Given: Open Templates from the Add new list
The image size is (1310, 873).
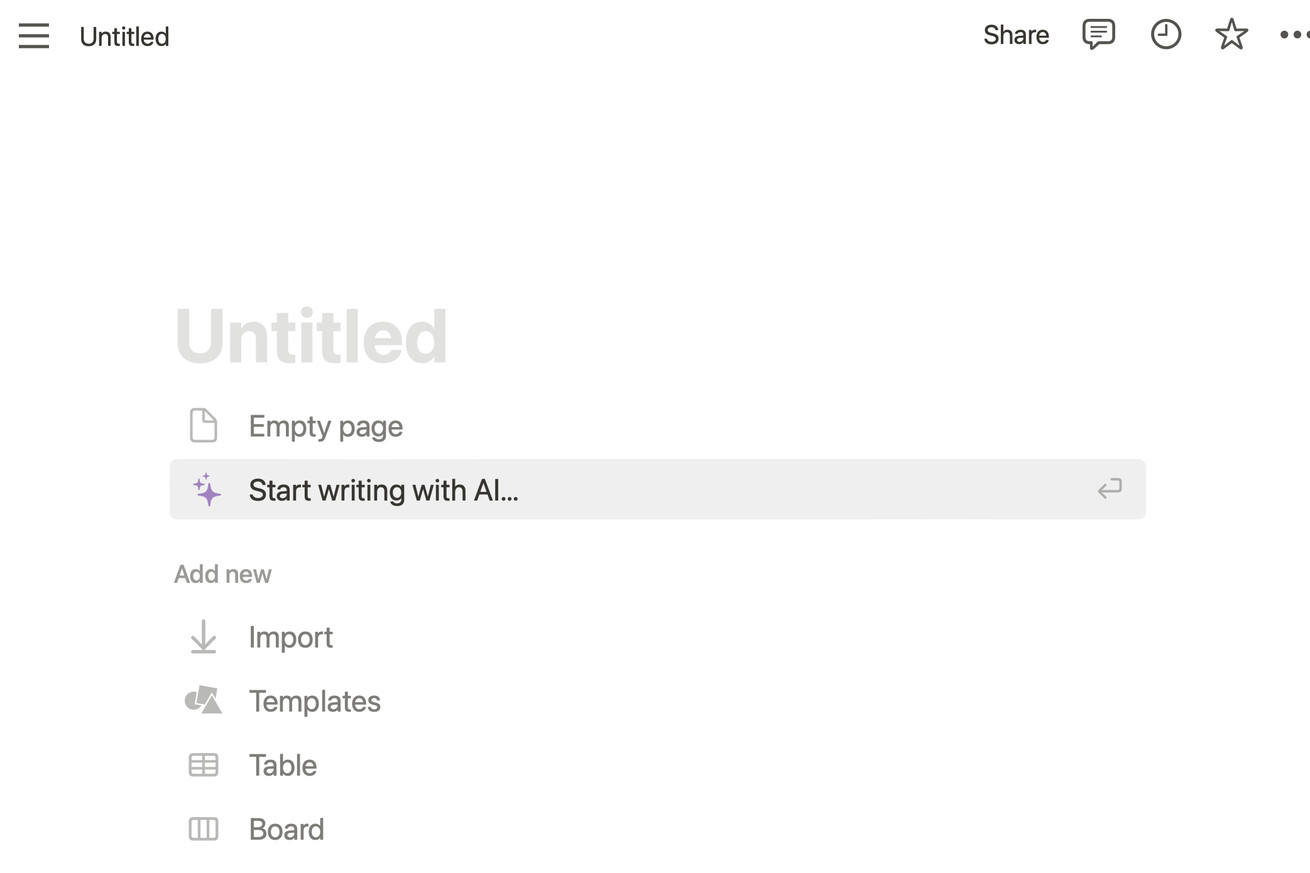Looking at the screenshot, I should tap(314, 701).
